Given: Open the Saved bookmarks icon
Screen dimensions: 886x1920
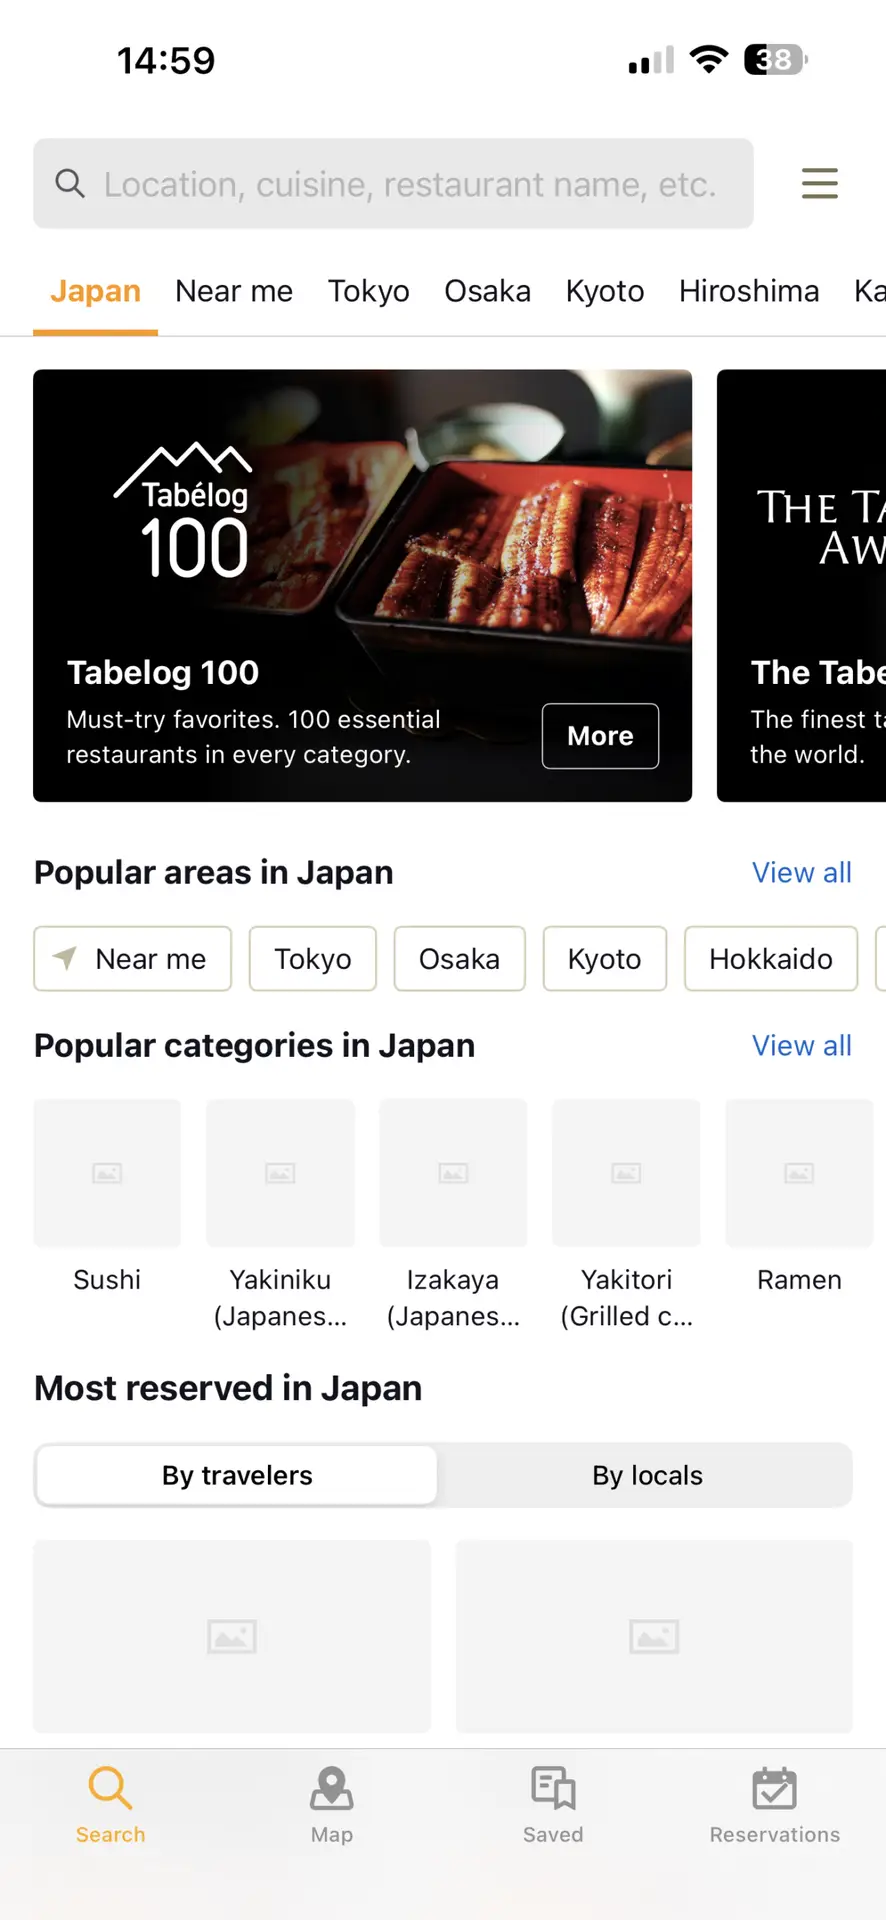Looking at the screenshot, I should 553,1789.
